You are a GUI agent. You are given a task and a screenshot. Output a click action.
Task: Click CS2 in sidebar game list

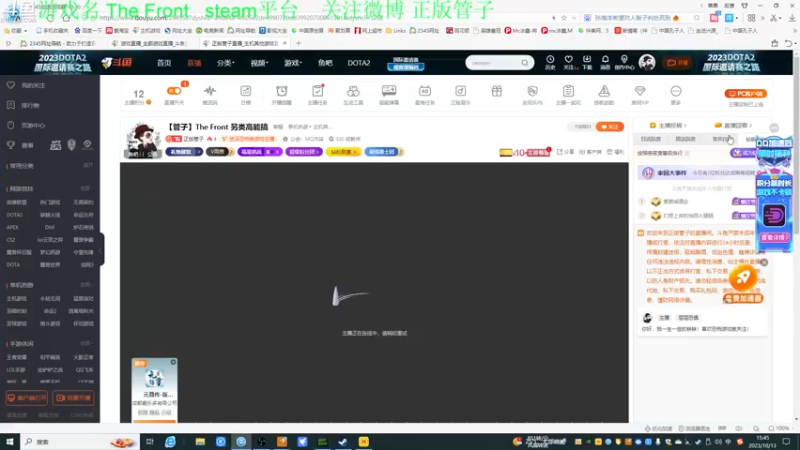(x=11, y=240)
